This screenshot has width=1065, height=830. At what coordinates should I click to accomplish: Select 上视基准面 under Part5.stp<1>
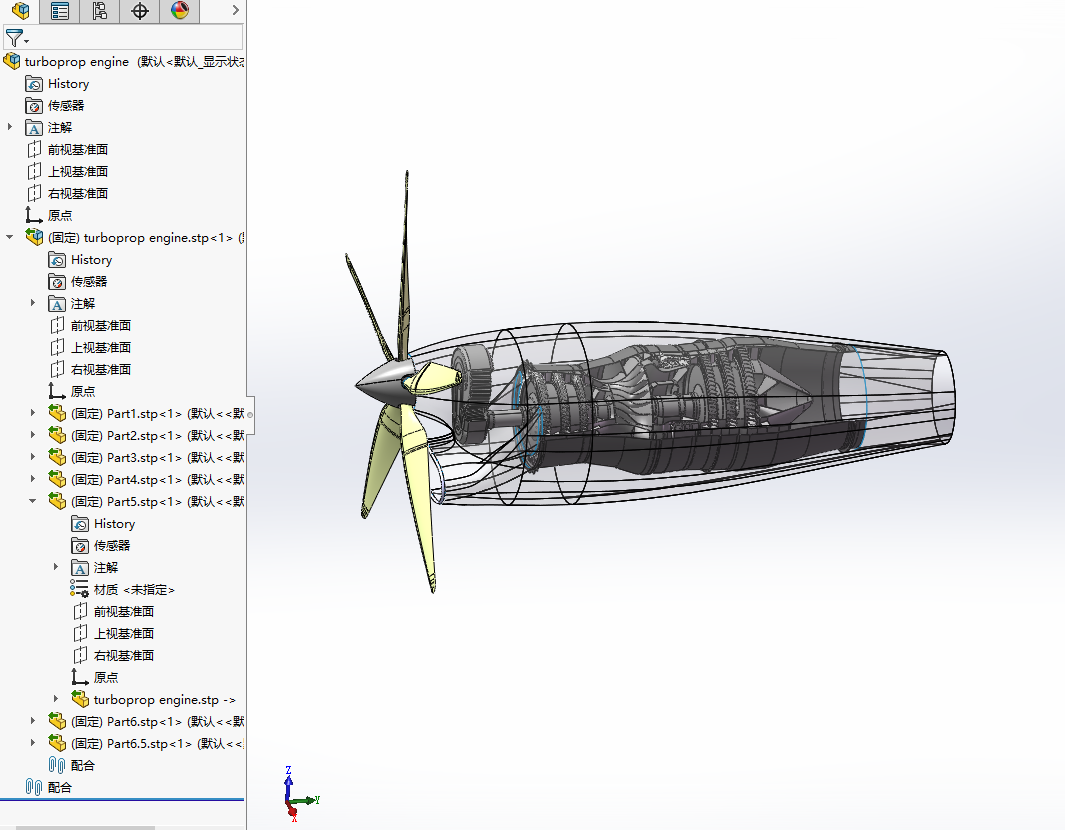click(x=113, y=634)
